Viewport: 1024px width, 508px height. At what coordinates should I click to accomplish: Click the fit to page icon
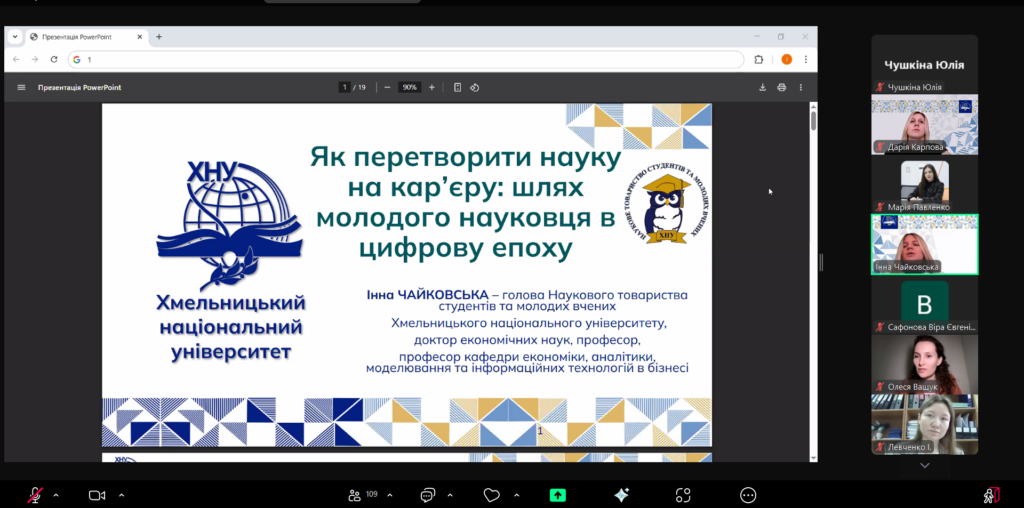[458, 87]
